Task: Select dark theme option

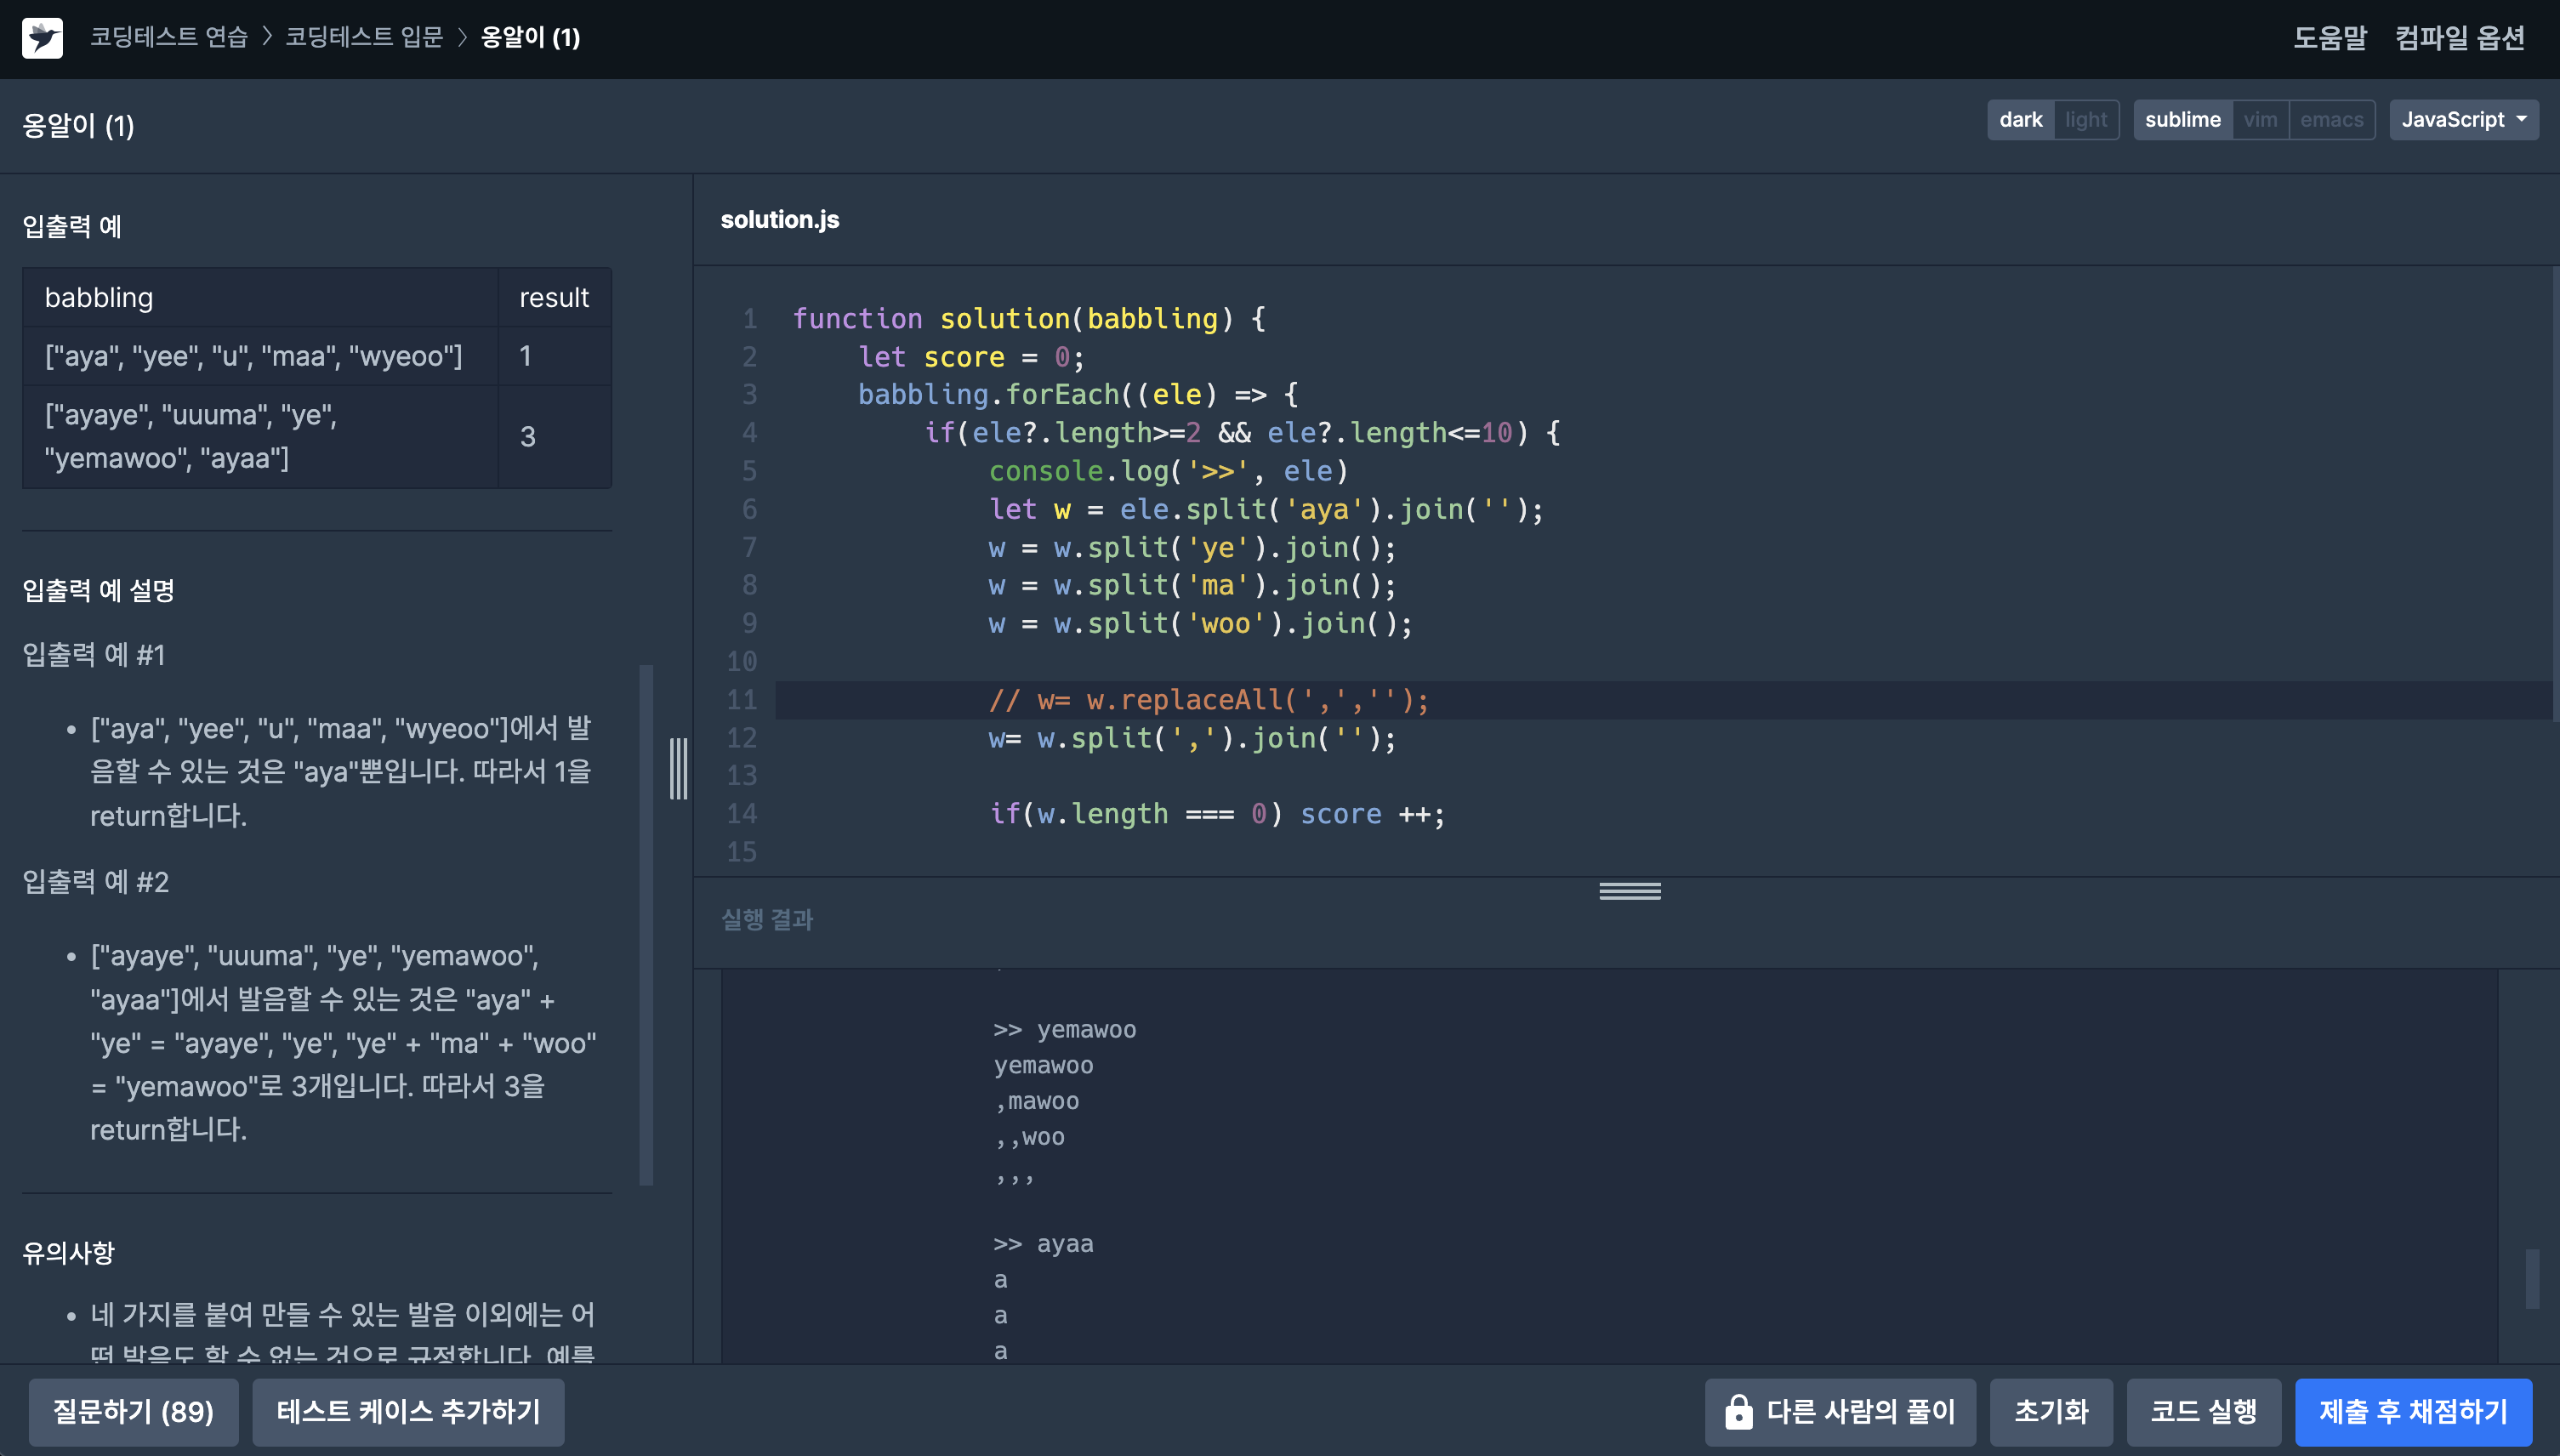Action: coord(2020,120)
